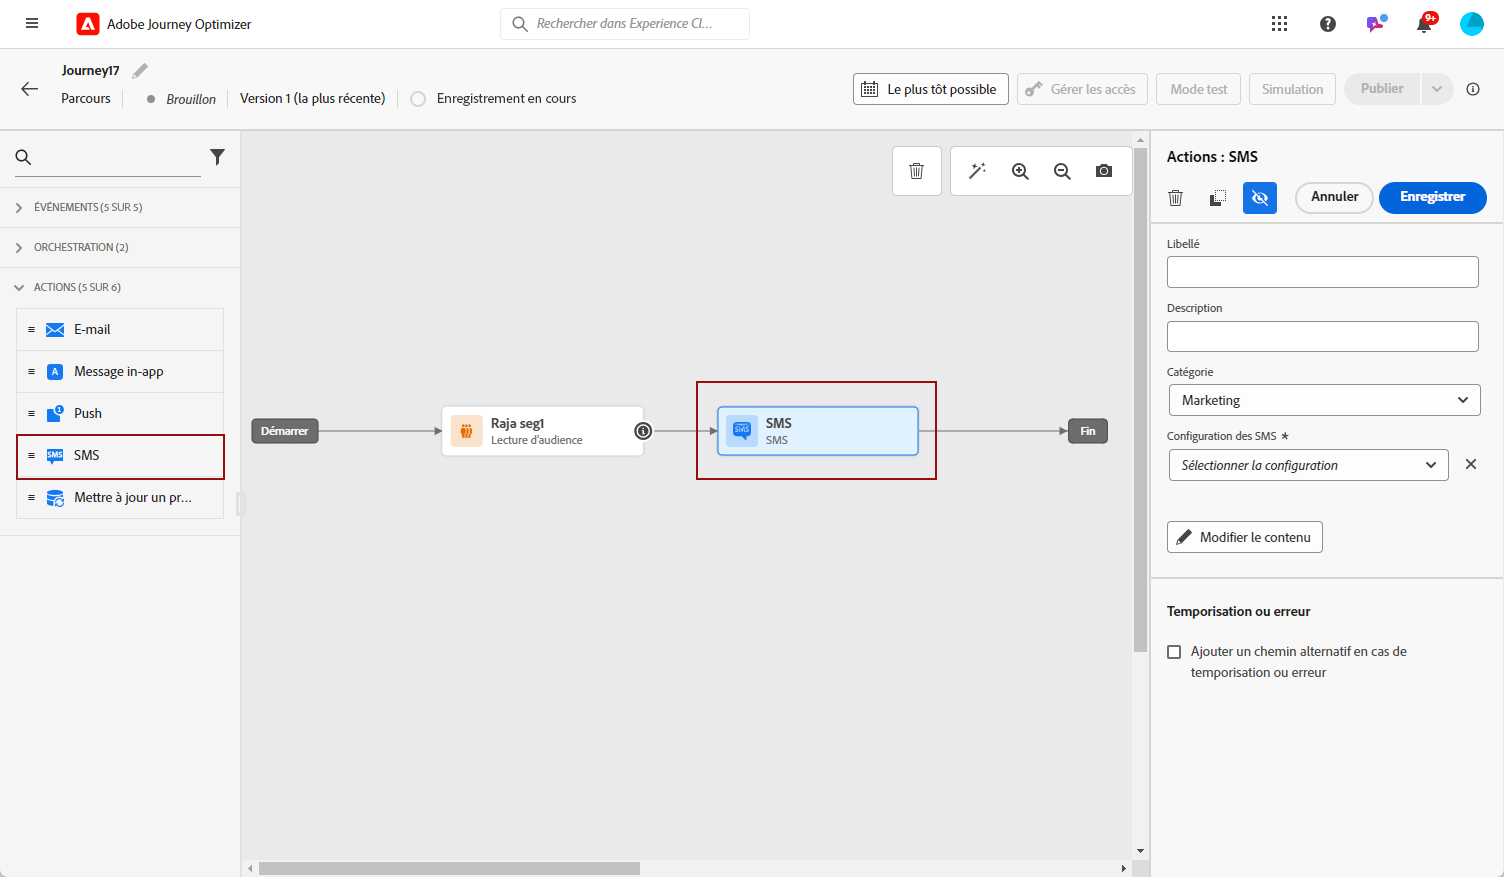1504x877 pixels.
Task: Click Enregistrer to save the action
Action: (1432, 197)
